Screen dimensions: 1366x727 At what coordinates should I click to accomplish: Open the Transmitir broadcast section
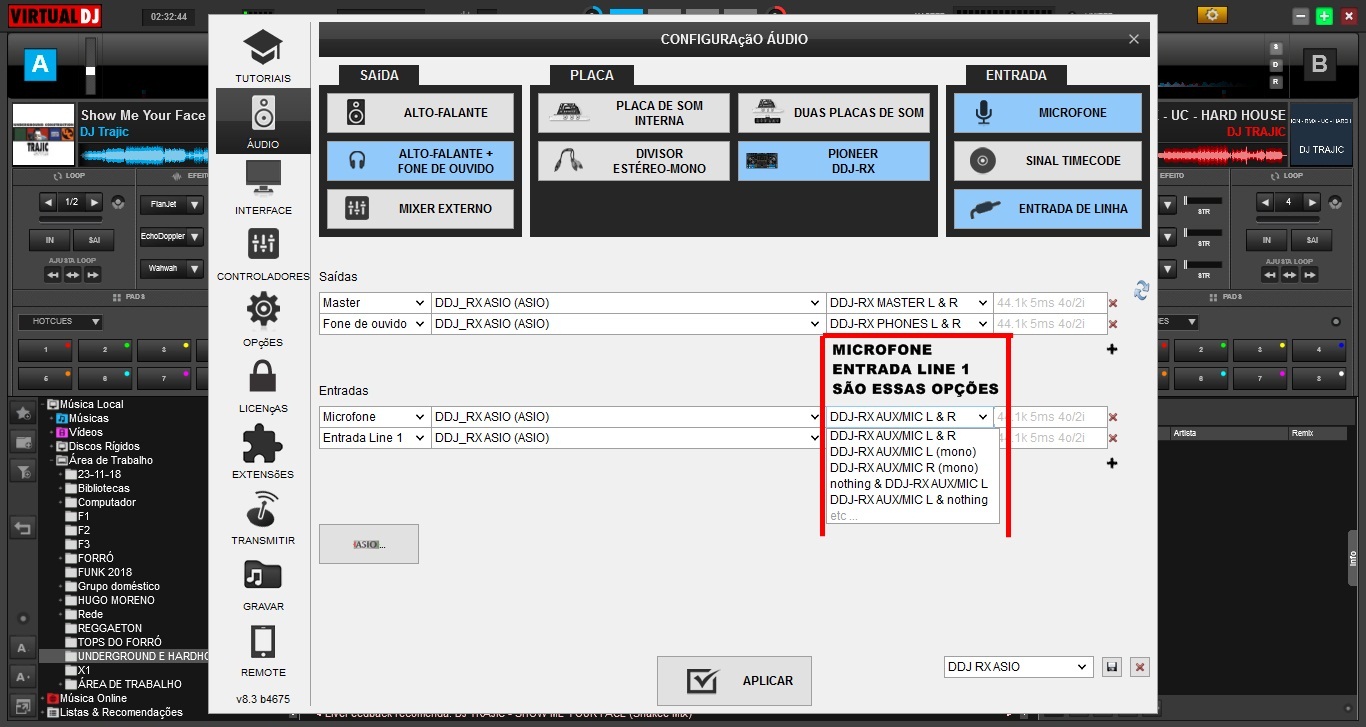pos(263,518)
